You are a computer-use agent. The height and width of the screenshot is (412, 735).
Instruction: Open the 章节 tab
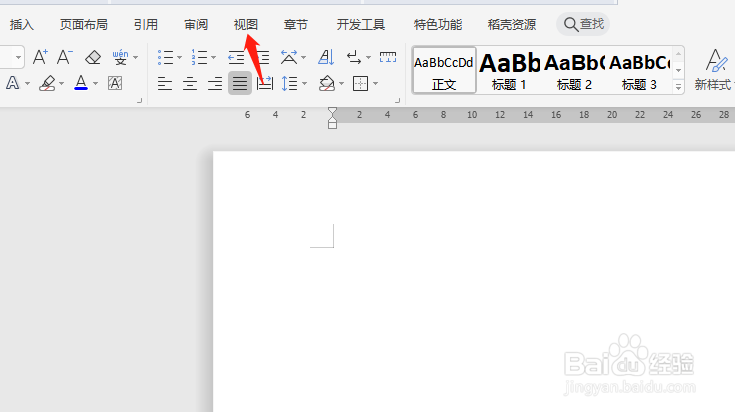pos(295,24)
